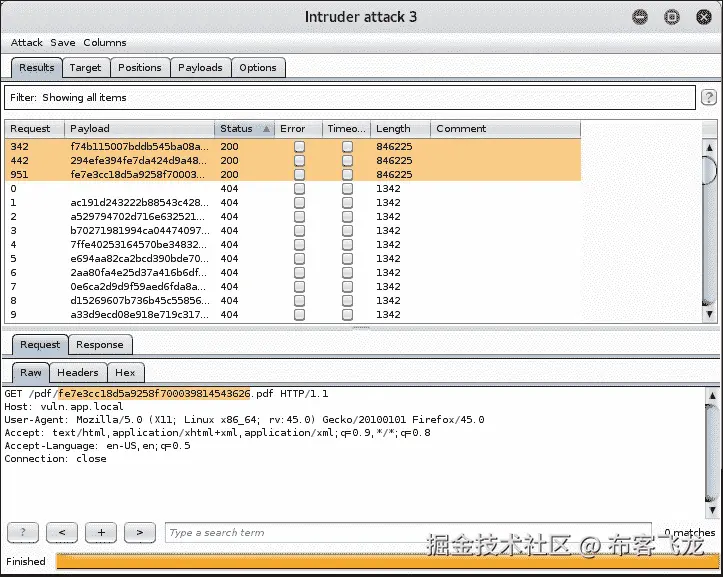This screenshot has width=723, height=577.
Task: Select payload ac191d243222b88543c428 row
Action: (x=293, y=202)
